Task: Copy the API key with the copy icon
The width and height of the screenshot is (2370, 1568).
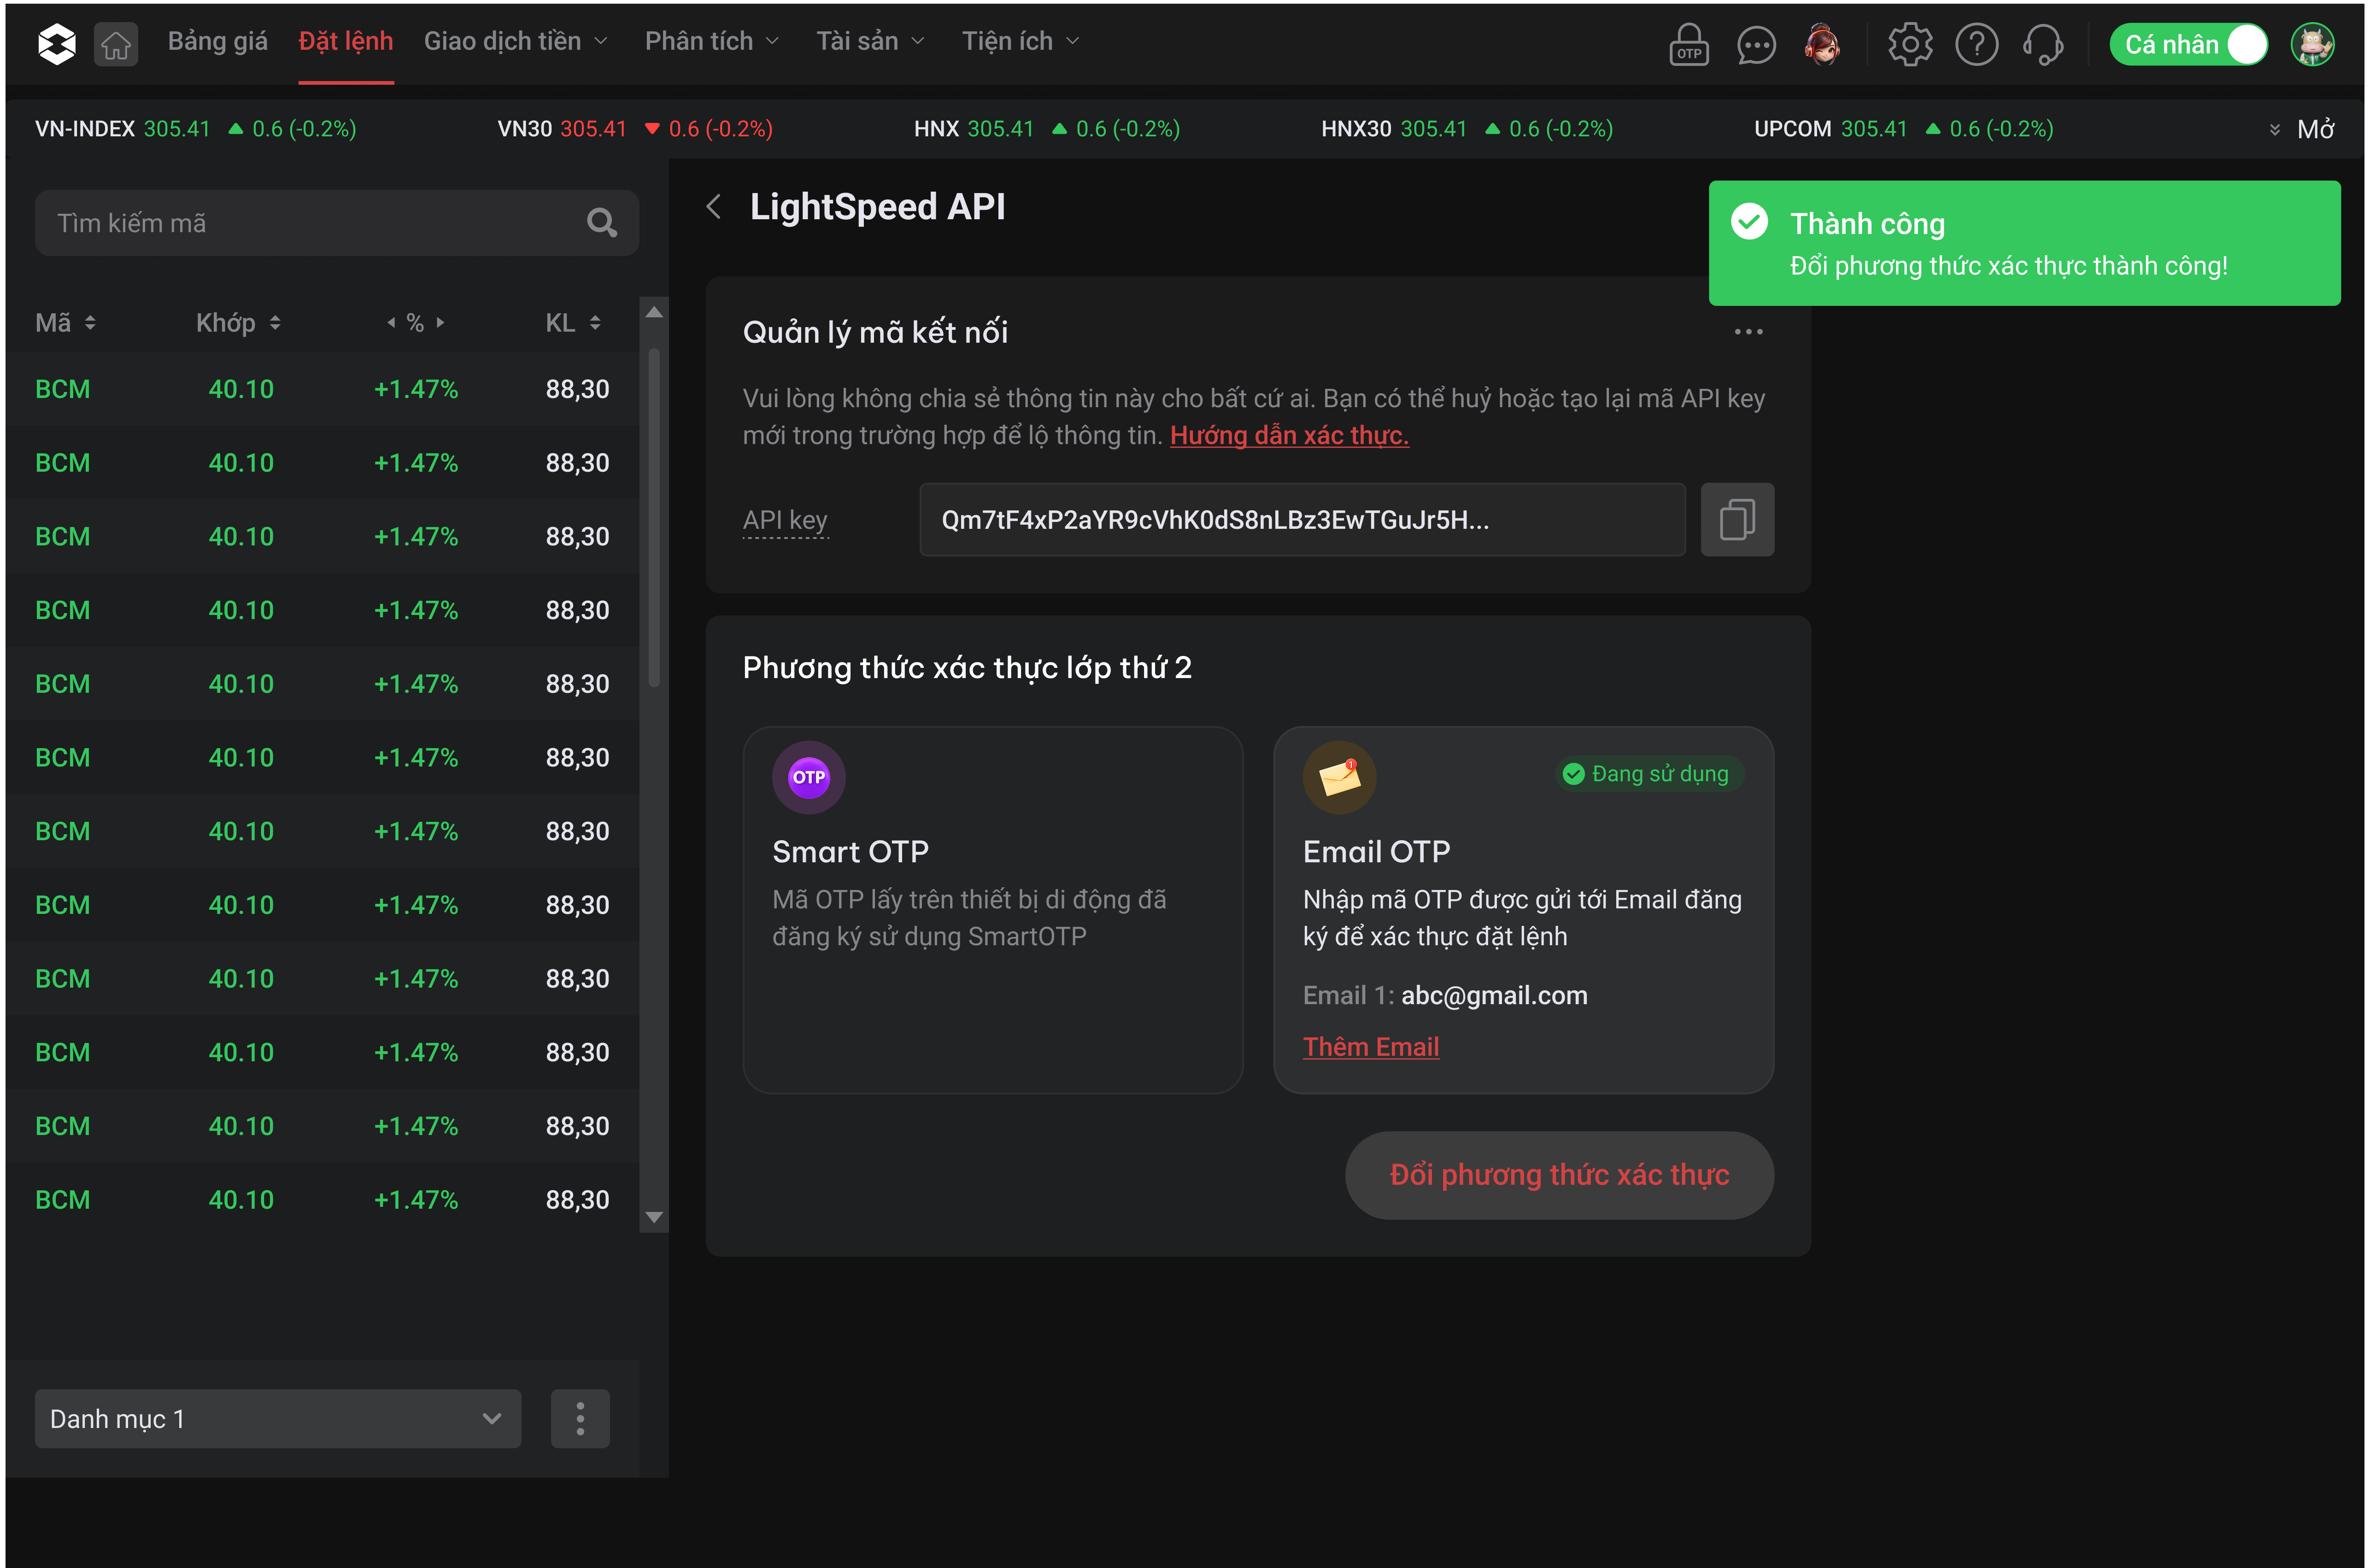Action: point(1737,520)
